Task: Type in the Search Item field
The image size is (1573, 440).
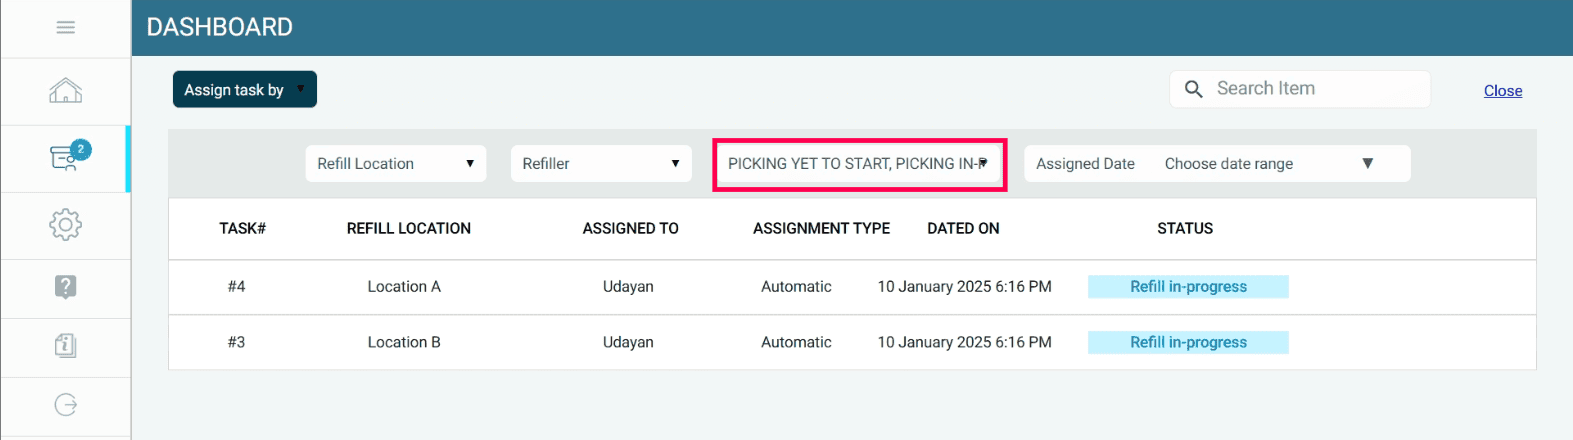Action: tap(1315, 89)
